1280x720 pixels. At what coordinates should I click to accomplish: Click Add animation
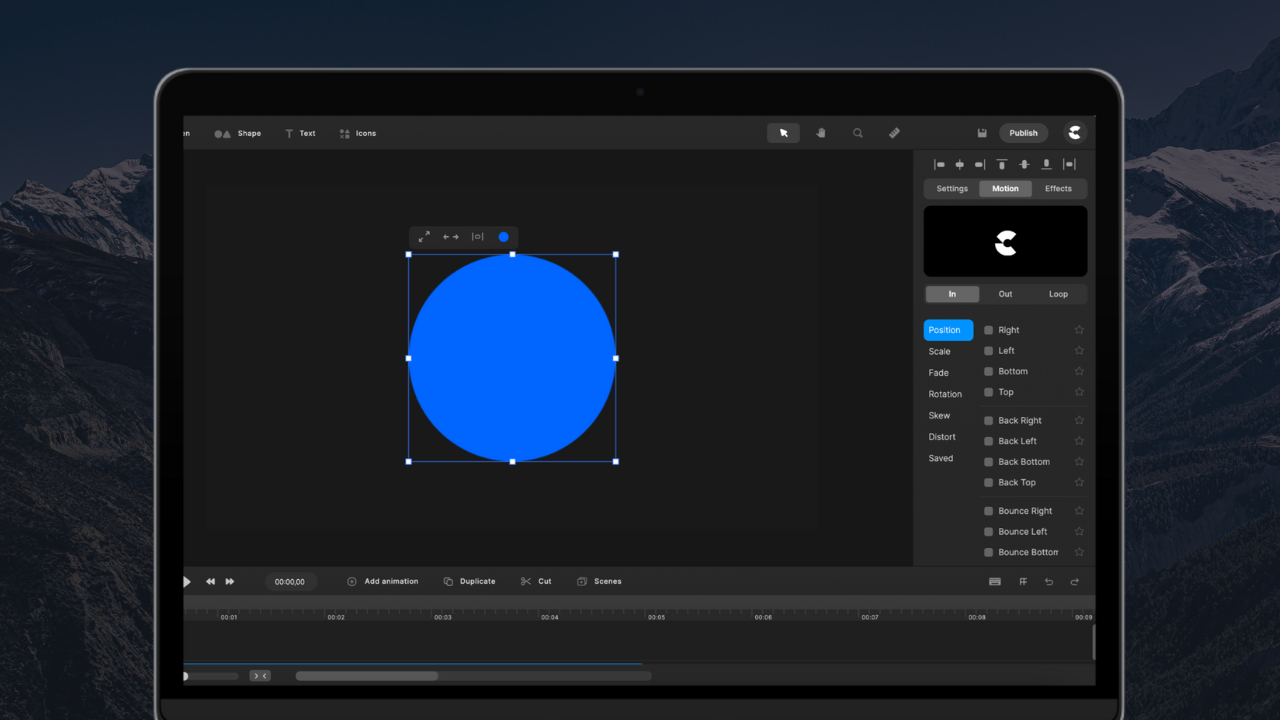tap(383, 582)
